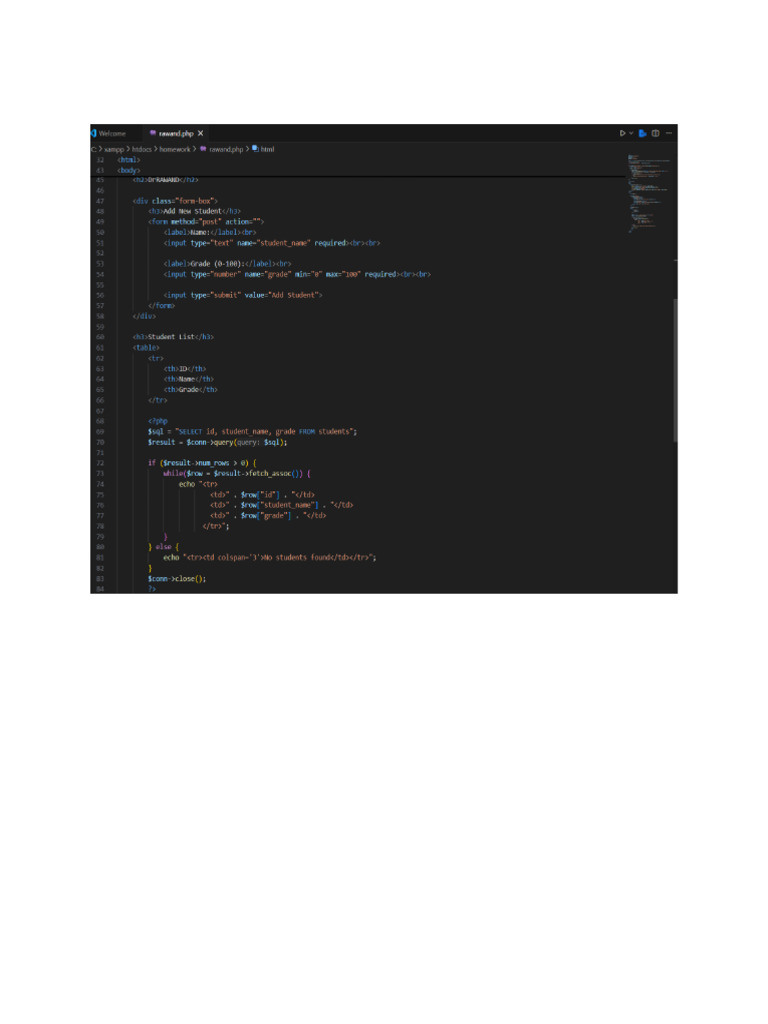Click the if ($result->num_rows > 0) line
This screenshot has width=768, height=1024.
point(202,463)
